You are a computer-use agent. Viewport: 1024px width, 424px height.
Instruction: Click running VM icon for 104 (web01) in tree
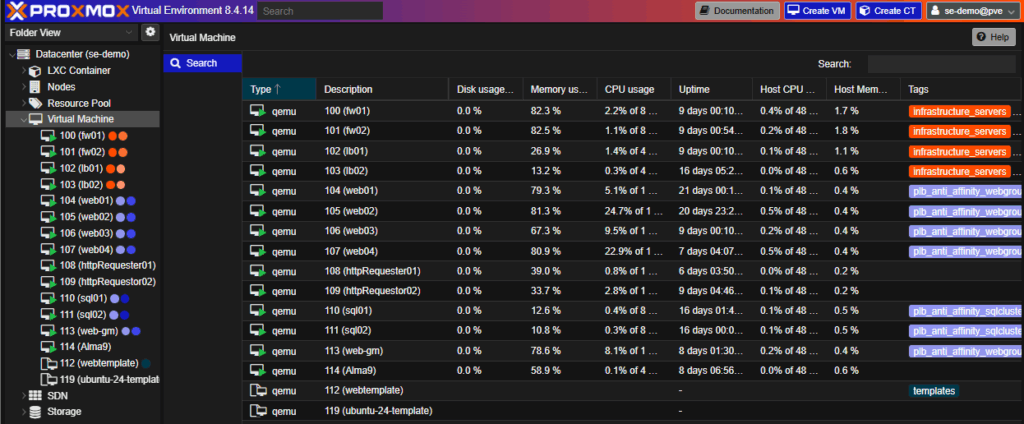48,201
